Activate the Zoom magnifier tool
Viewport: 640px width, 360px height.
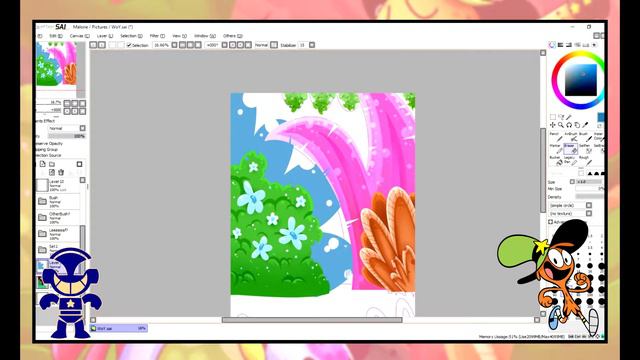561,125
